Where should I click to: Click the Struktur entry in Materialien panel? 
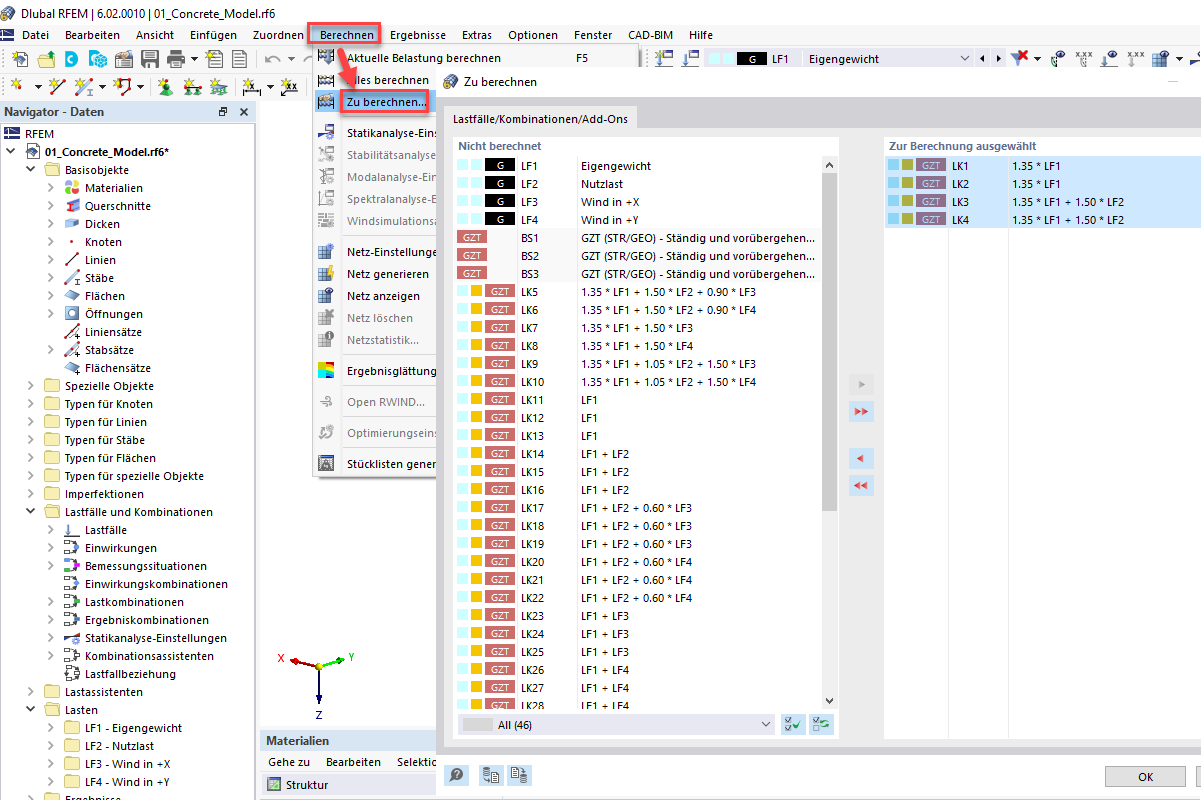click(306, 785)
